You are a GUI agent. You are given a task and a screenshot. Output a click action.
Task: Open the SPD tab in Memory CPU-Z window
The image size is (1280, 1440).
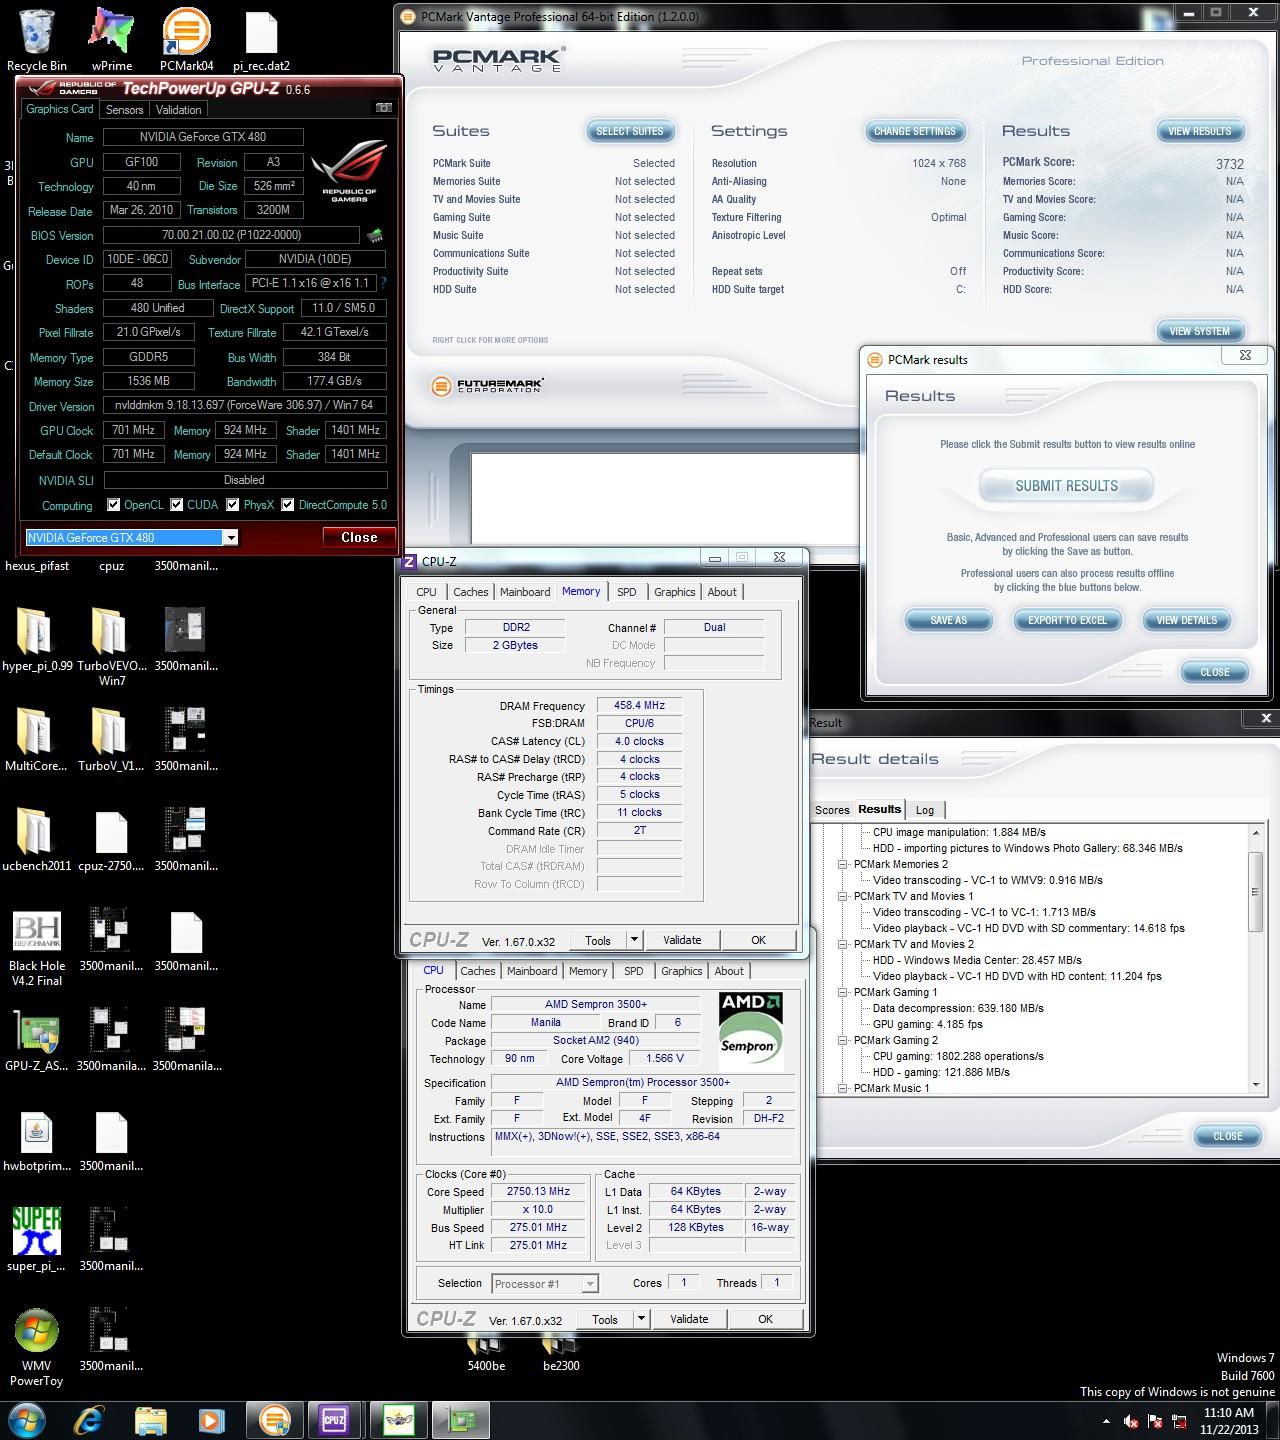click(627, 592)
